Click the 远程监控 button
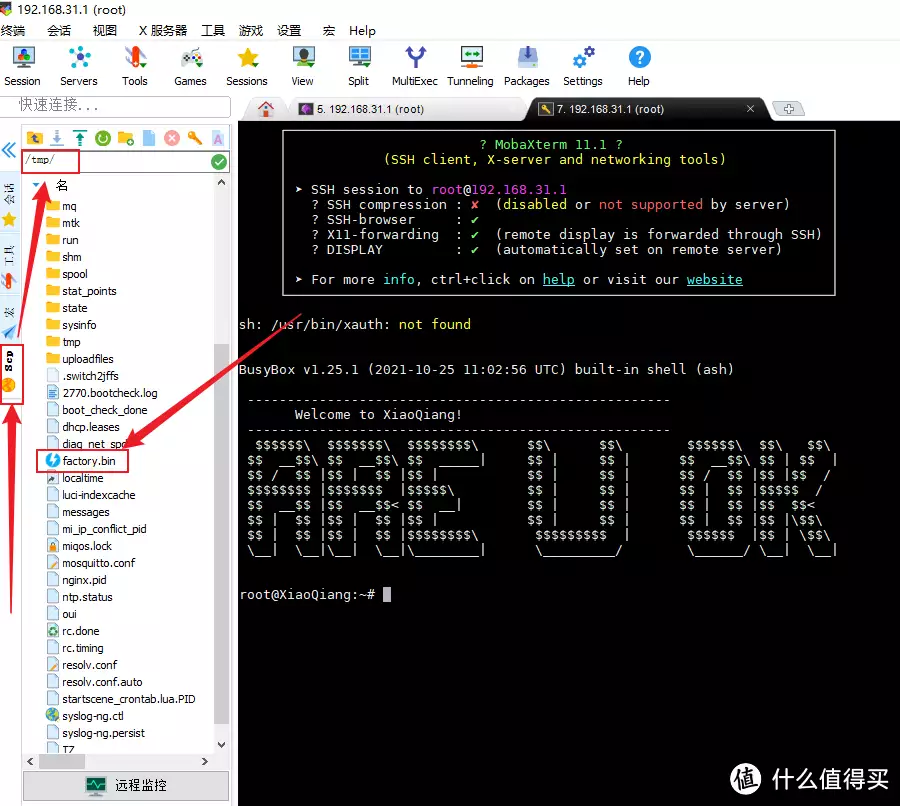The width and height of the screenshot is (900, 806). (126, 785)
